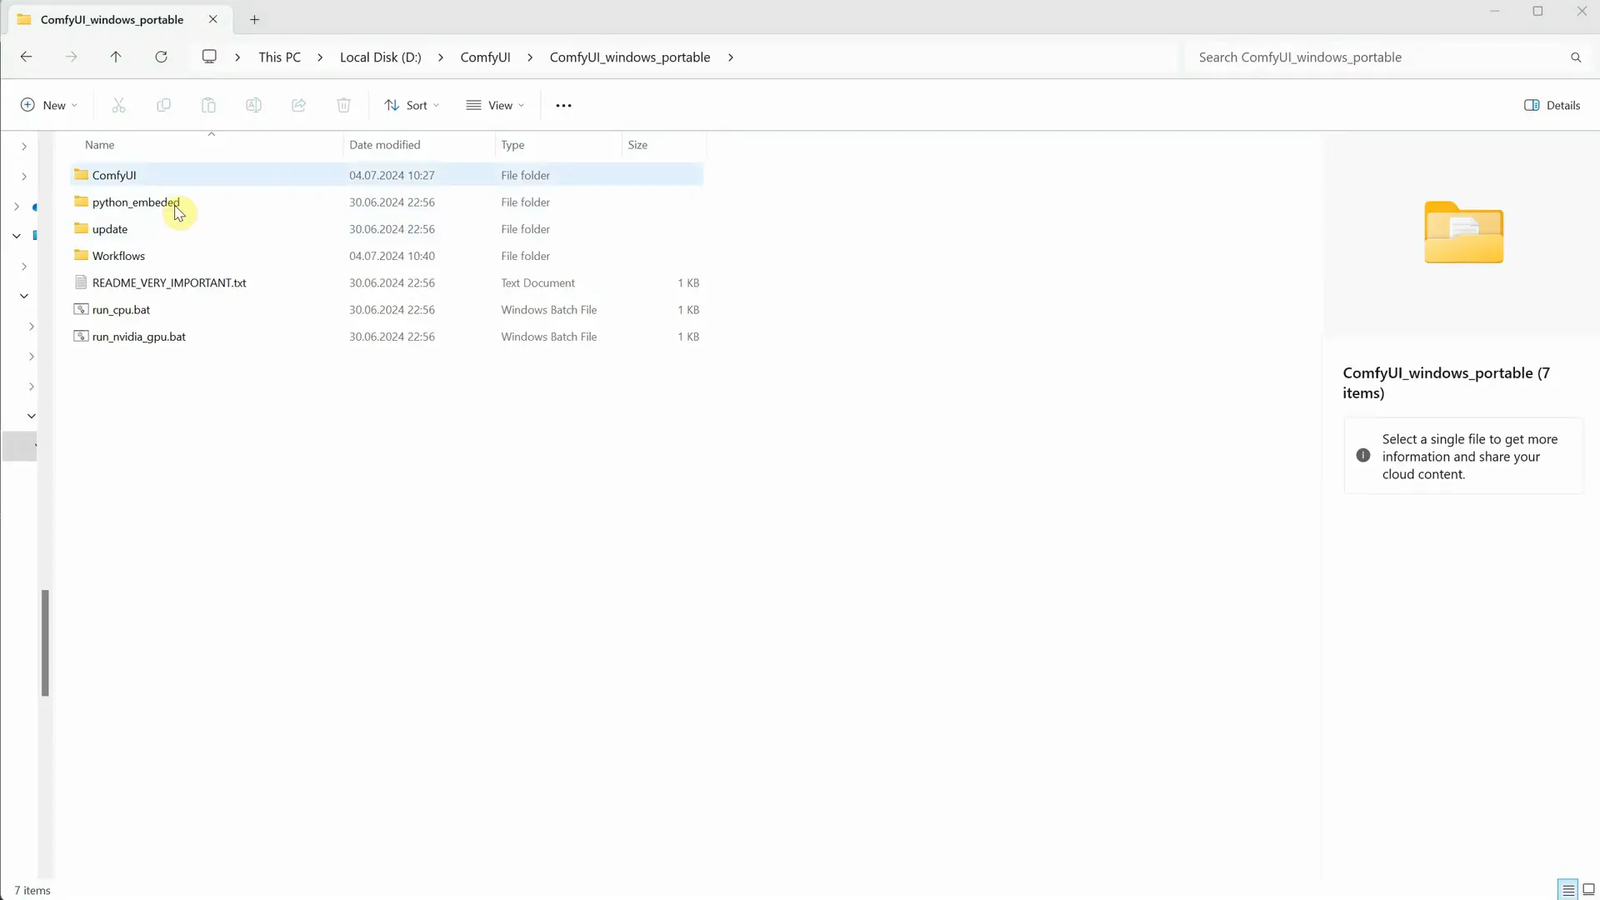
Task: Click the folder icon on the window tab
Action: coord(24,19)
